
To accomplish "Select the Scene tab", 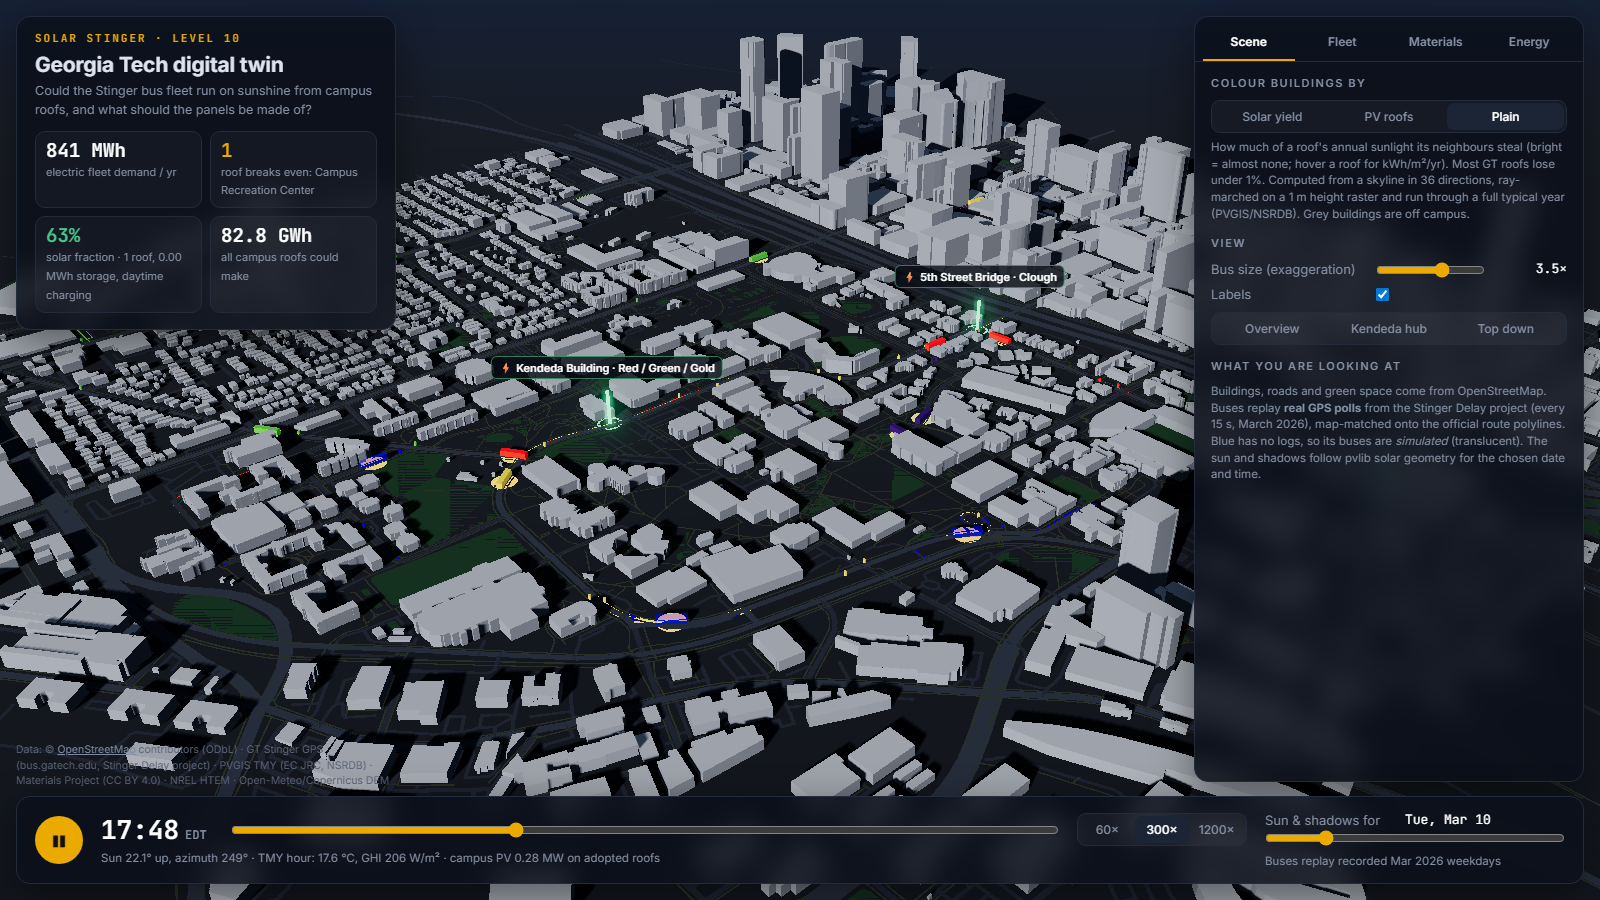I will [x=1248, y=42].
